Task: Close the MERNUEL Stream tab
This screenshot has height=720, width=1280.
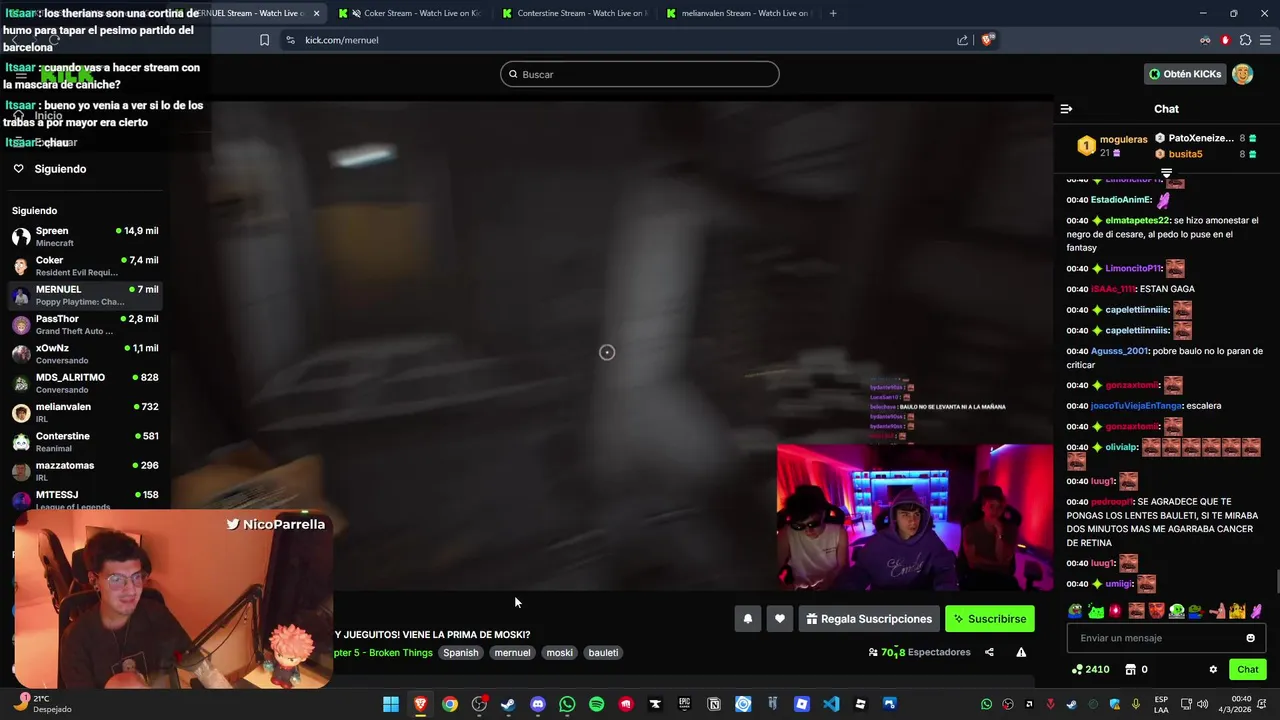Action: pos(316,13)
